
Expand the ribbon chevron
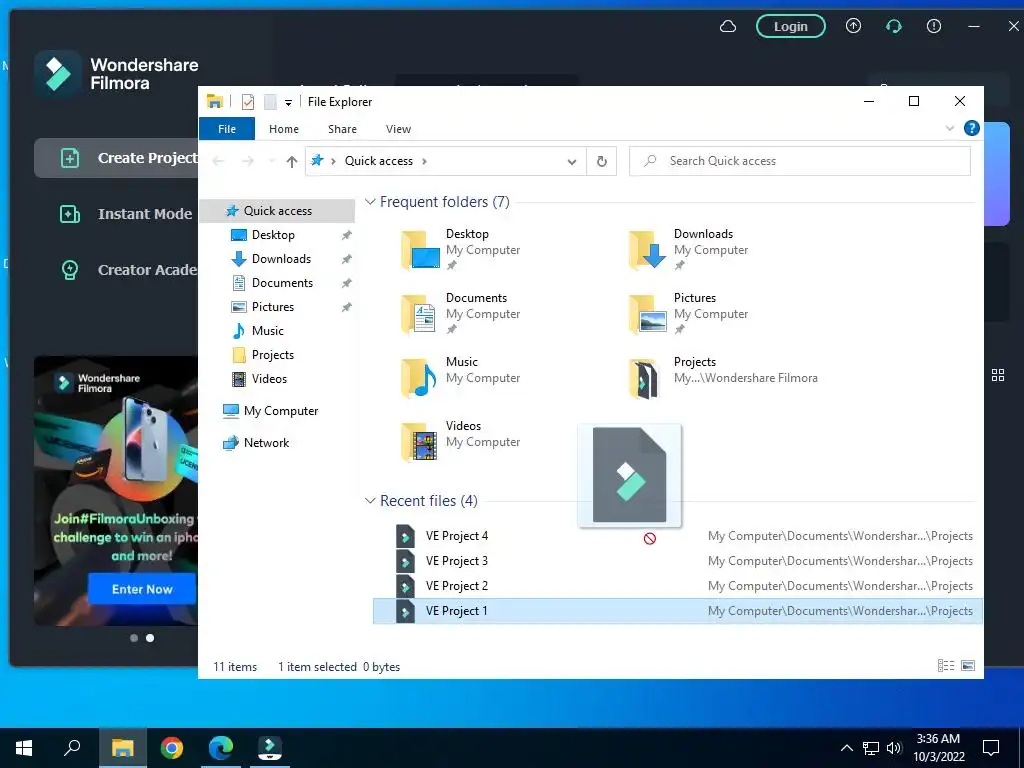pyautogui.click(x=950, y=129)
